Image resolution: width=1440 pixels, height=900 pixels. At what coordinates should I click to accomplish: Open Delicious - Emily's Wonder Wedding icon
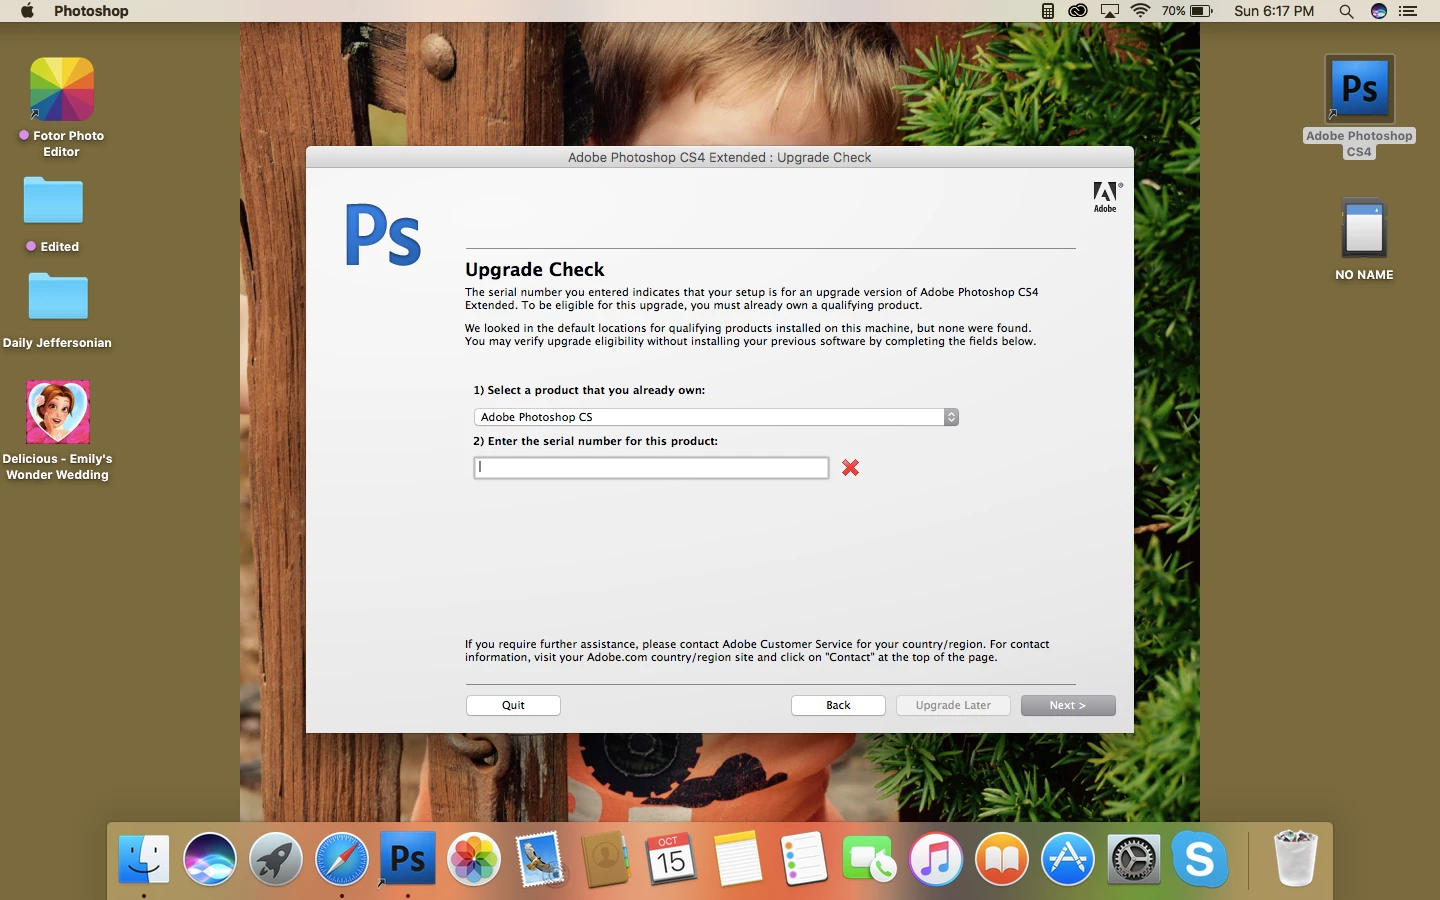click(x=58, y=412)
